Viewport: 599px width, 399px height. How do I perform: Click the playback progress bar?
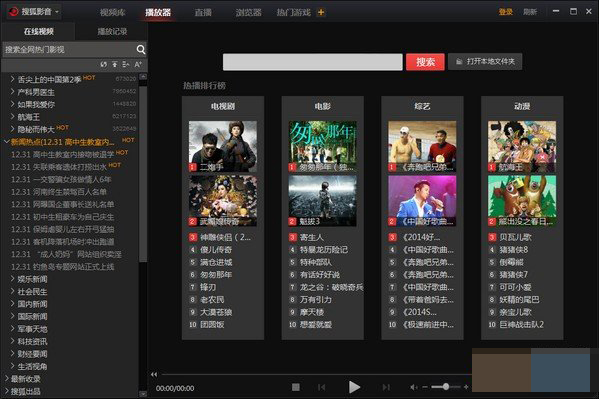point(316,374)
